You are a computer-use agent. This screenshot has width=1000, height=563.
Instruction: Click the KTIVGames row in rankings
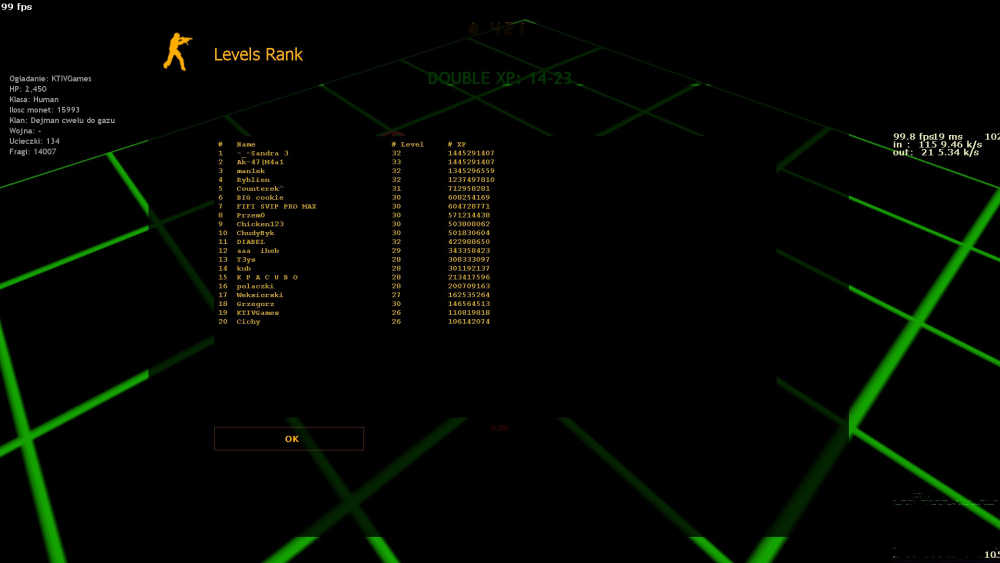[x=257, y=313]
